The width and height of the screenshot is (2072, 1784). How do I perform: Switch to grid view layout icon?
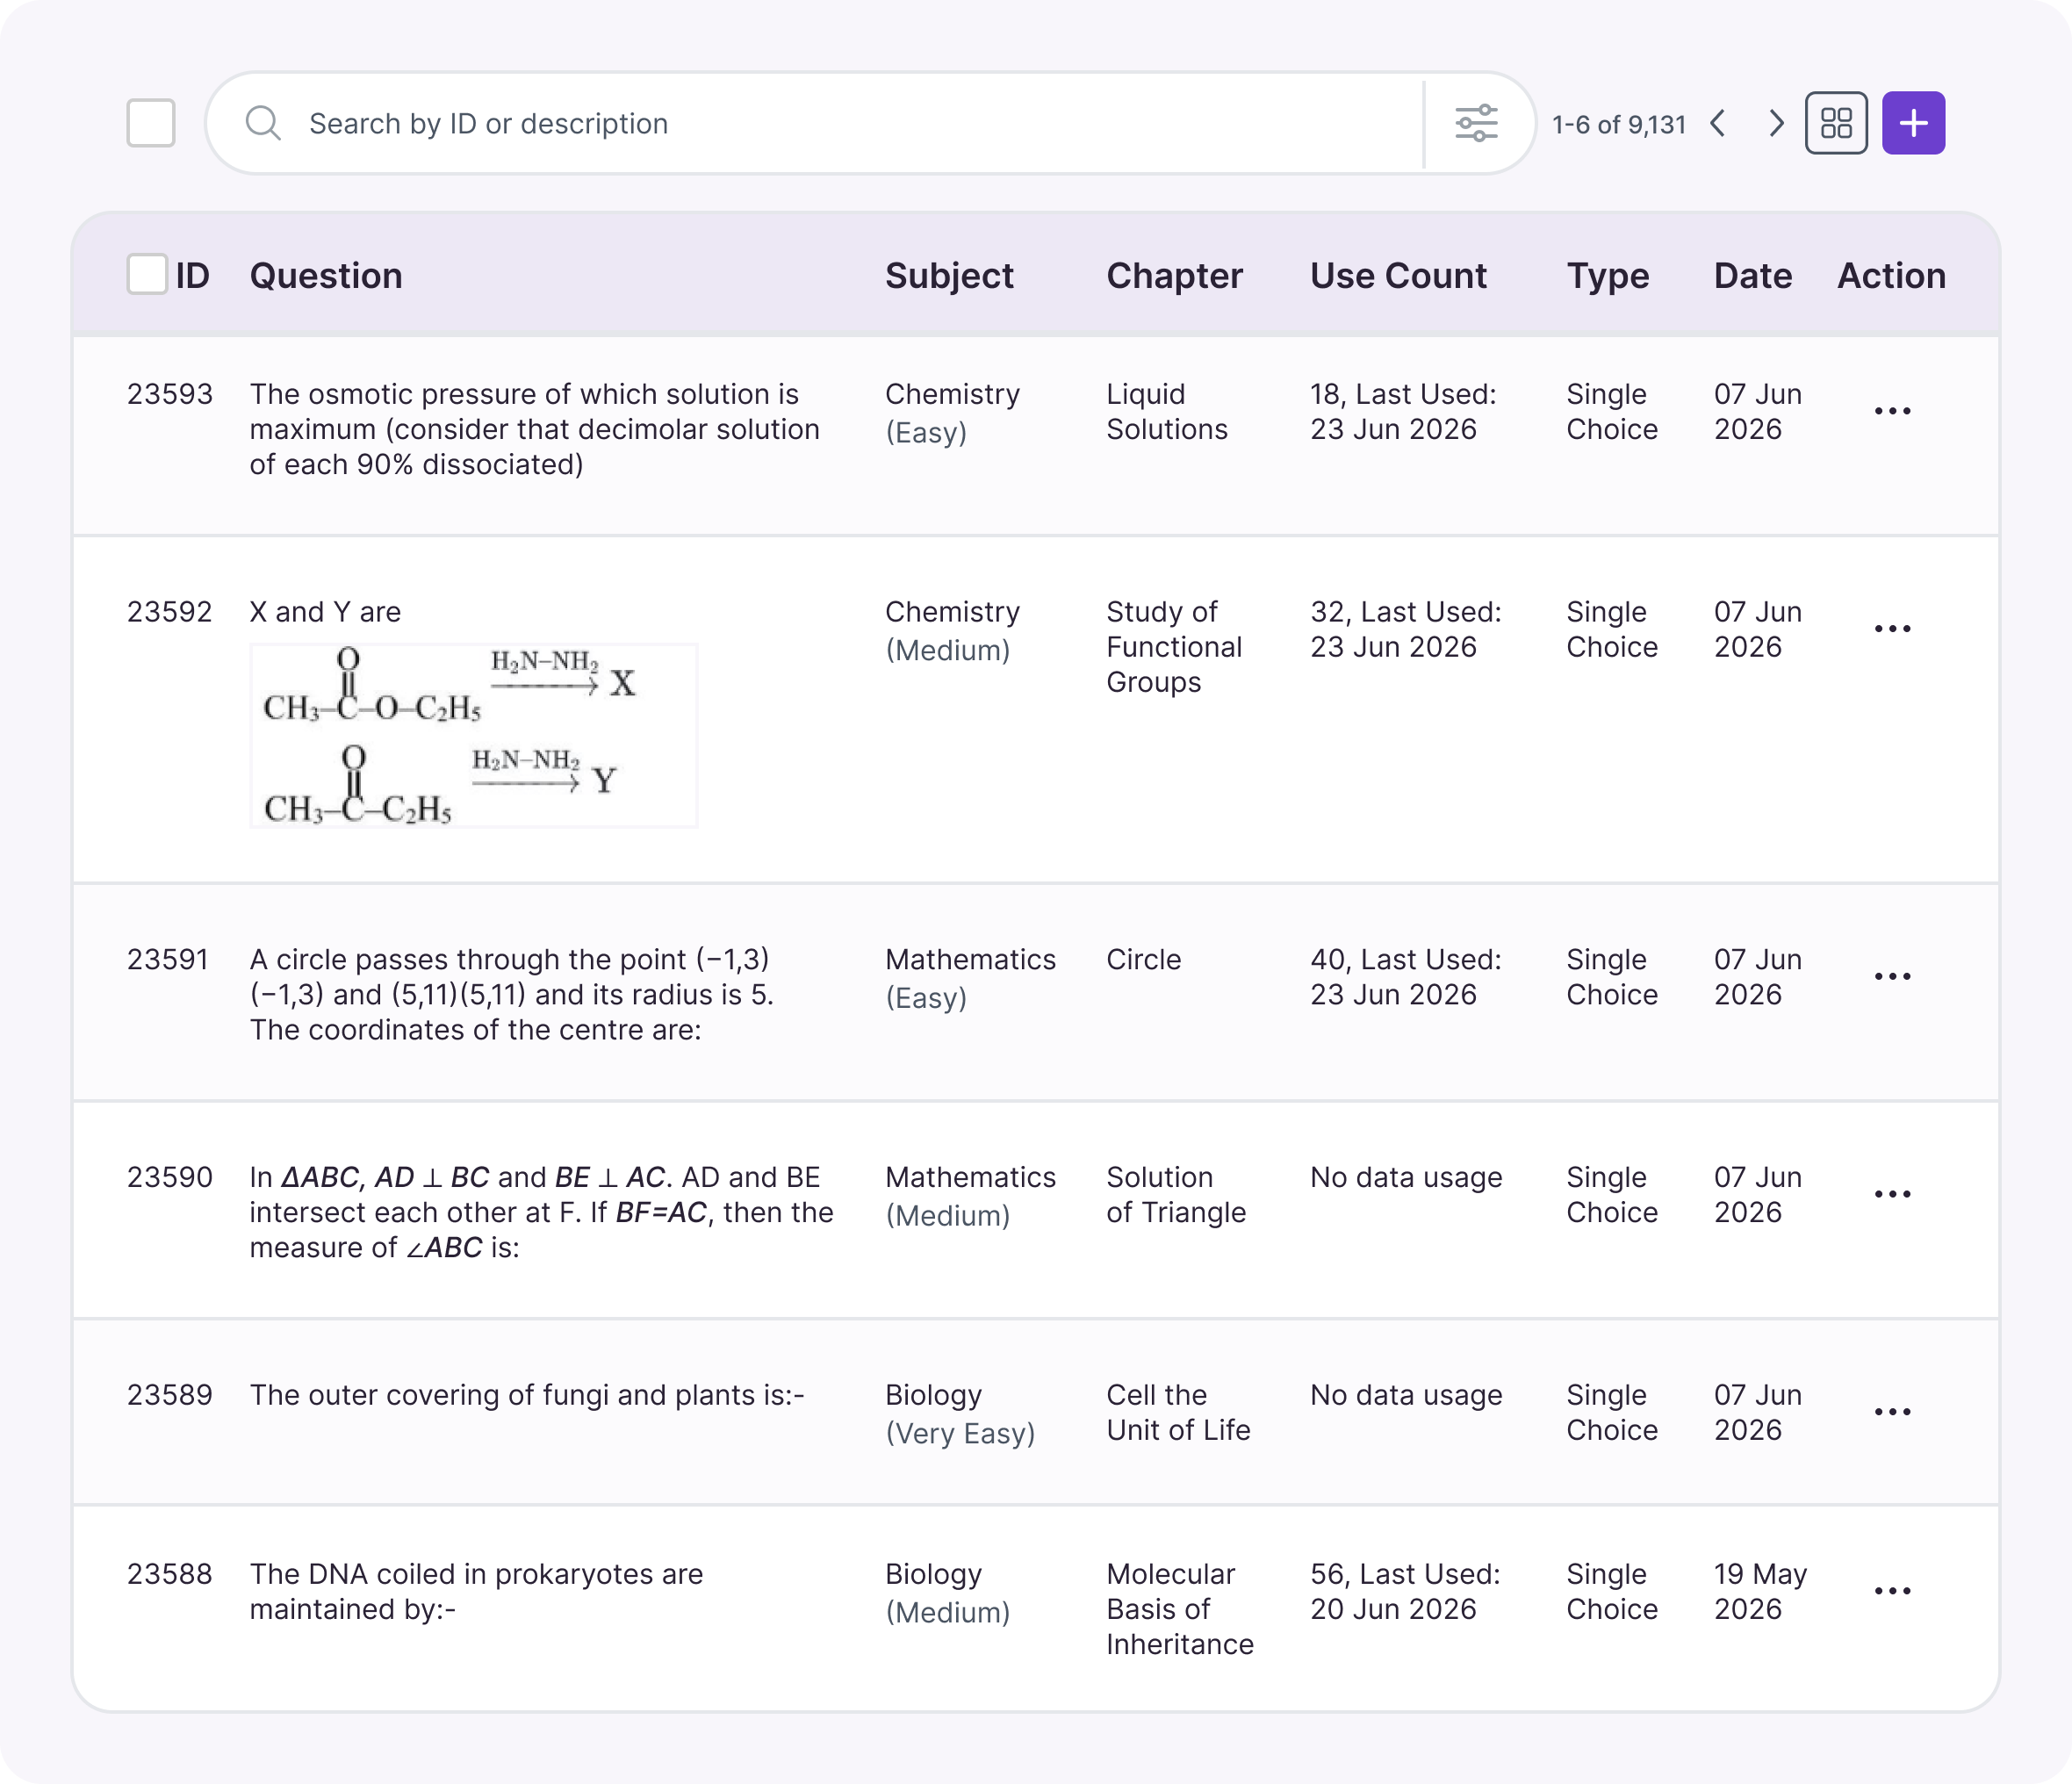[x=1836, y=123]
